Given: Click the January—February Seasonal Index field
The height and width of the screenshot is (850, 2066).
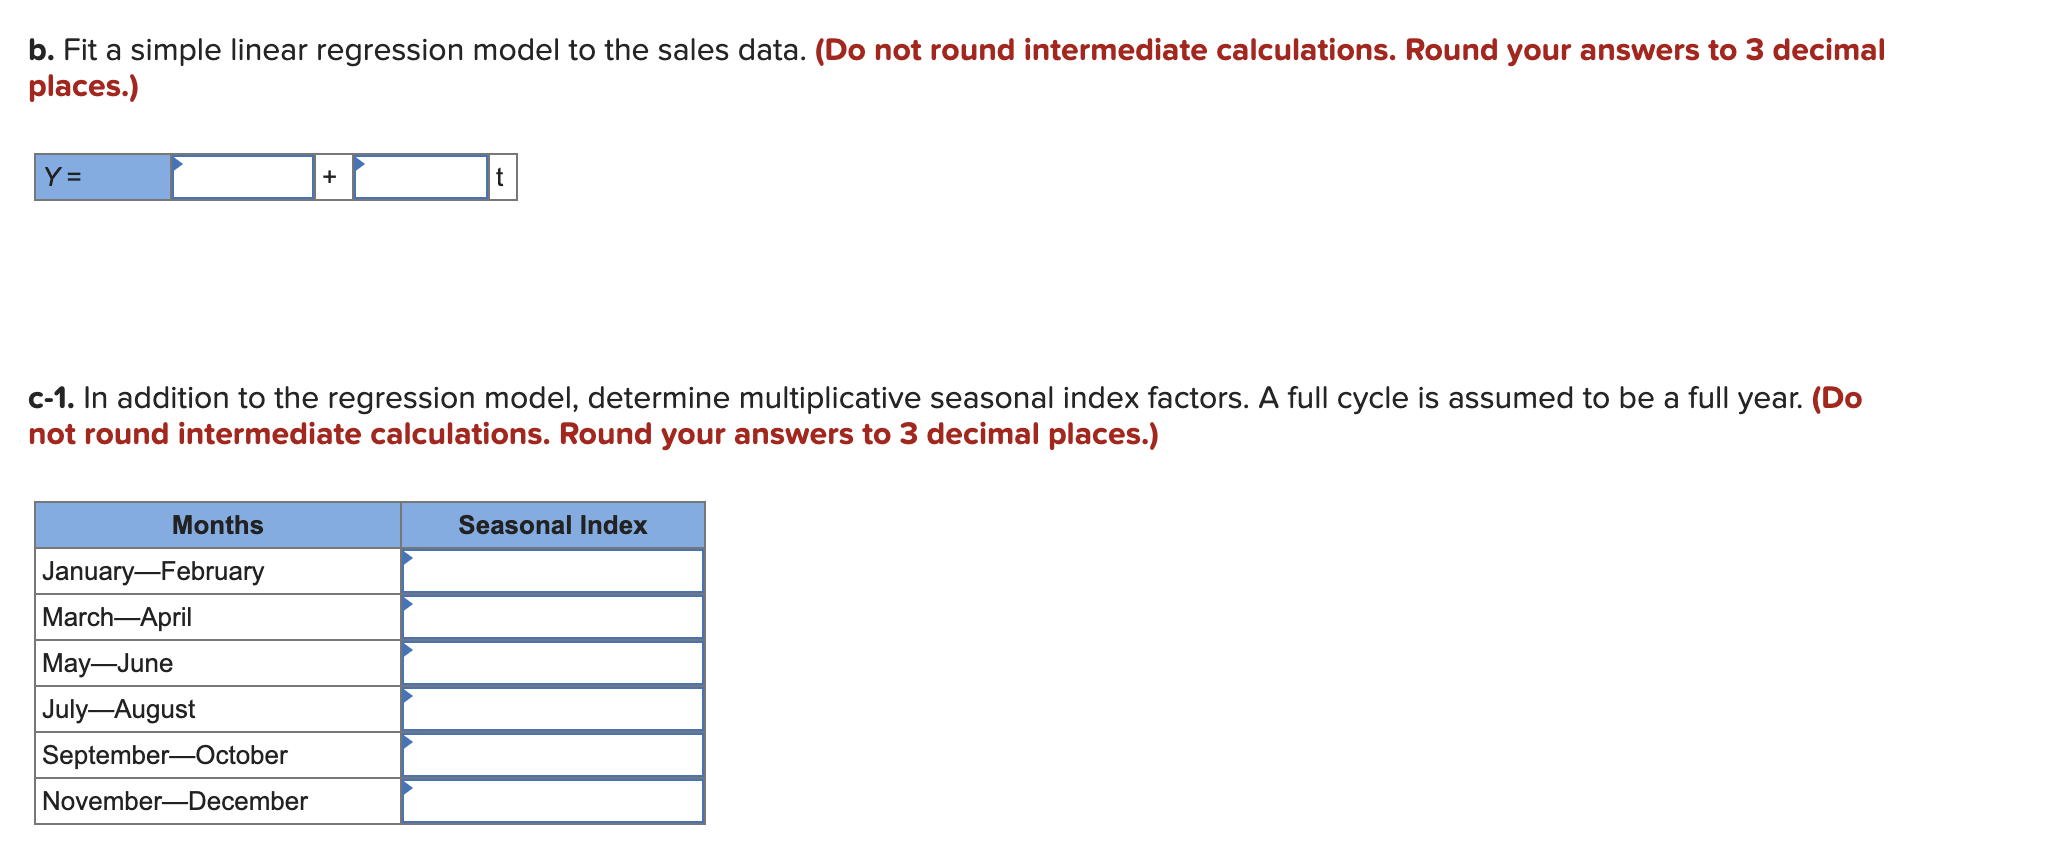Looking at the screenshot, I should tap(555, 570).
